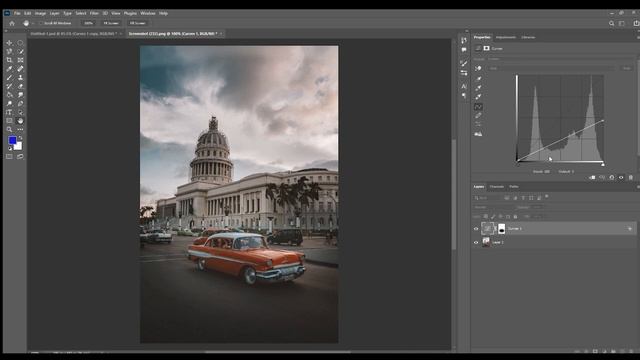The image size is (640, 360).
Task: Open the workspace switcher
Action: (x=622, y=24)
